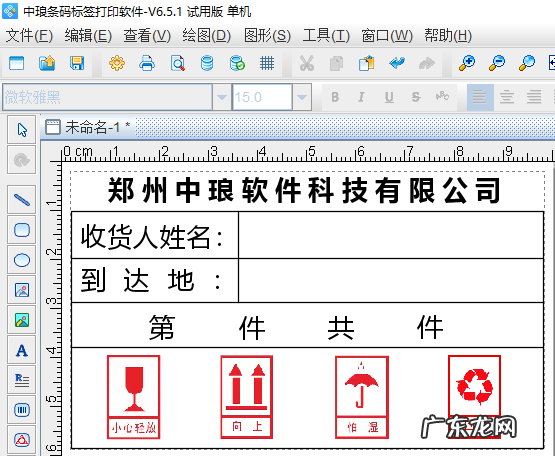
Task: Click the Paste clipboard icon
Action: click(x=366, y=63)
